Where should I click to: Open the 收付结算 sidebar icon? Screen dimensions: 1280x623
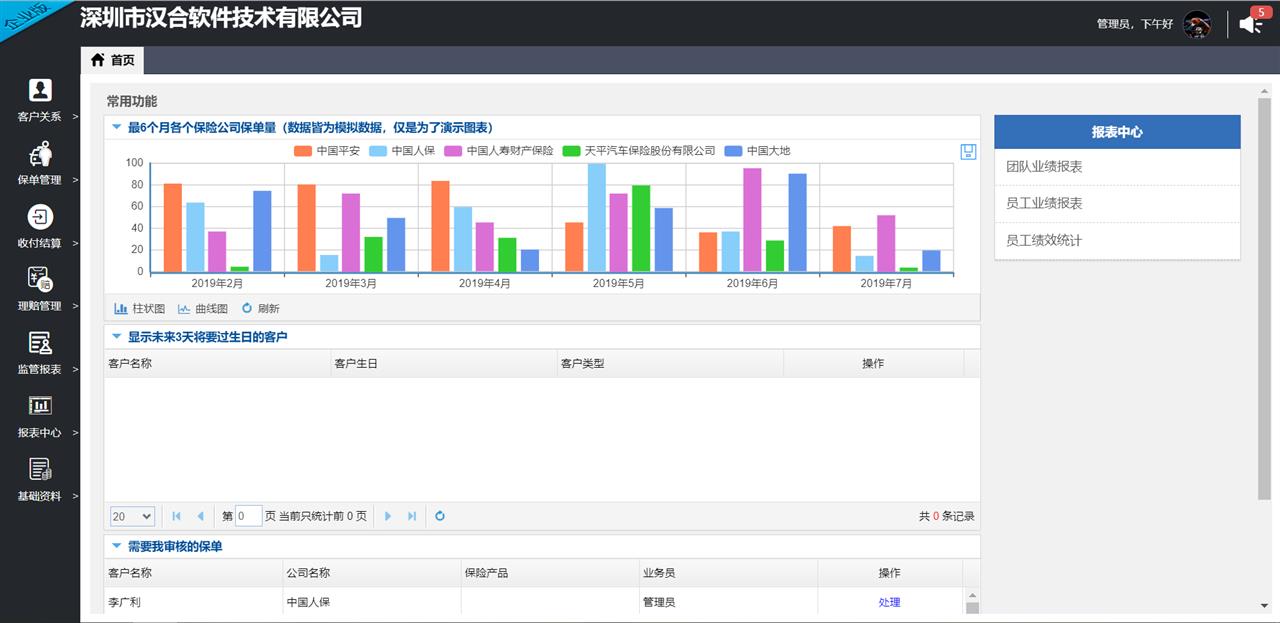coord(40,217)
